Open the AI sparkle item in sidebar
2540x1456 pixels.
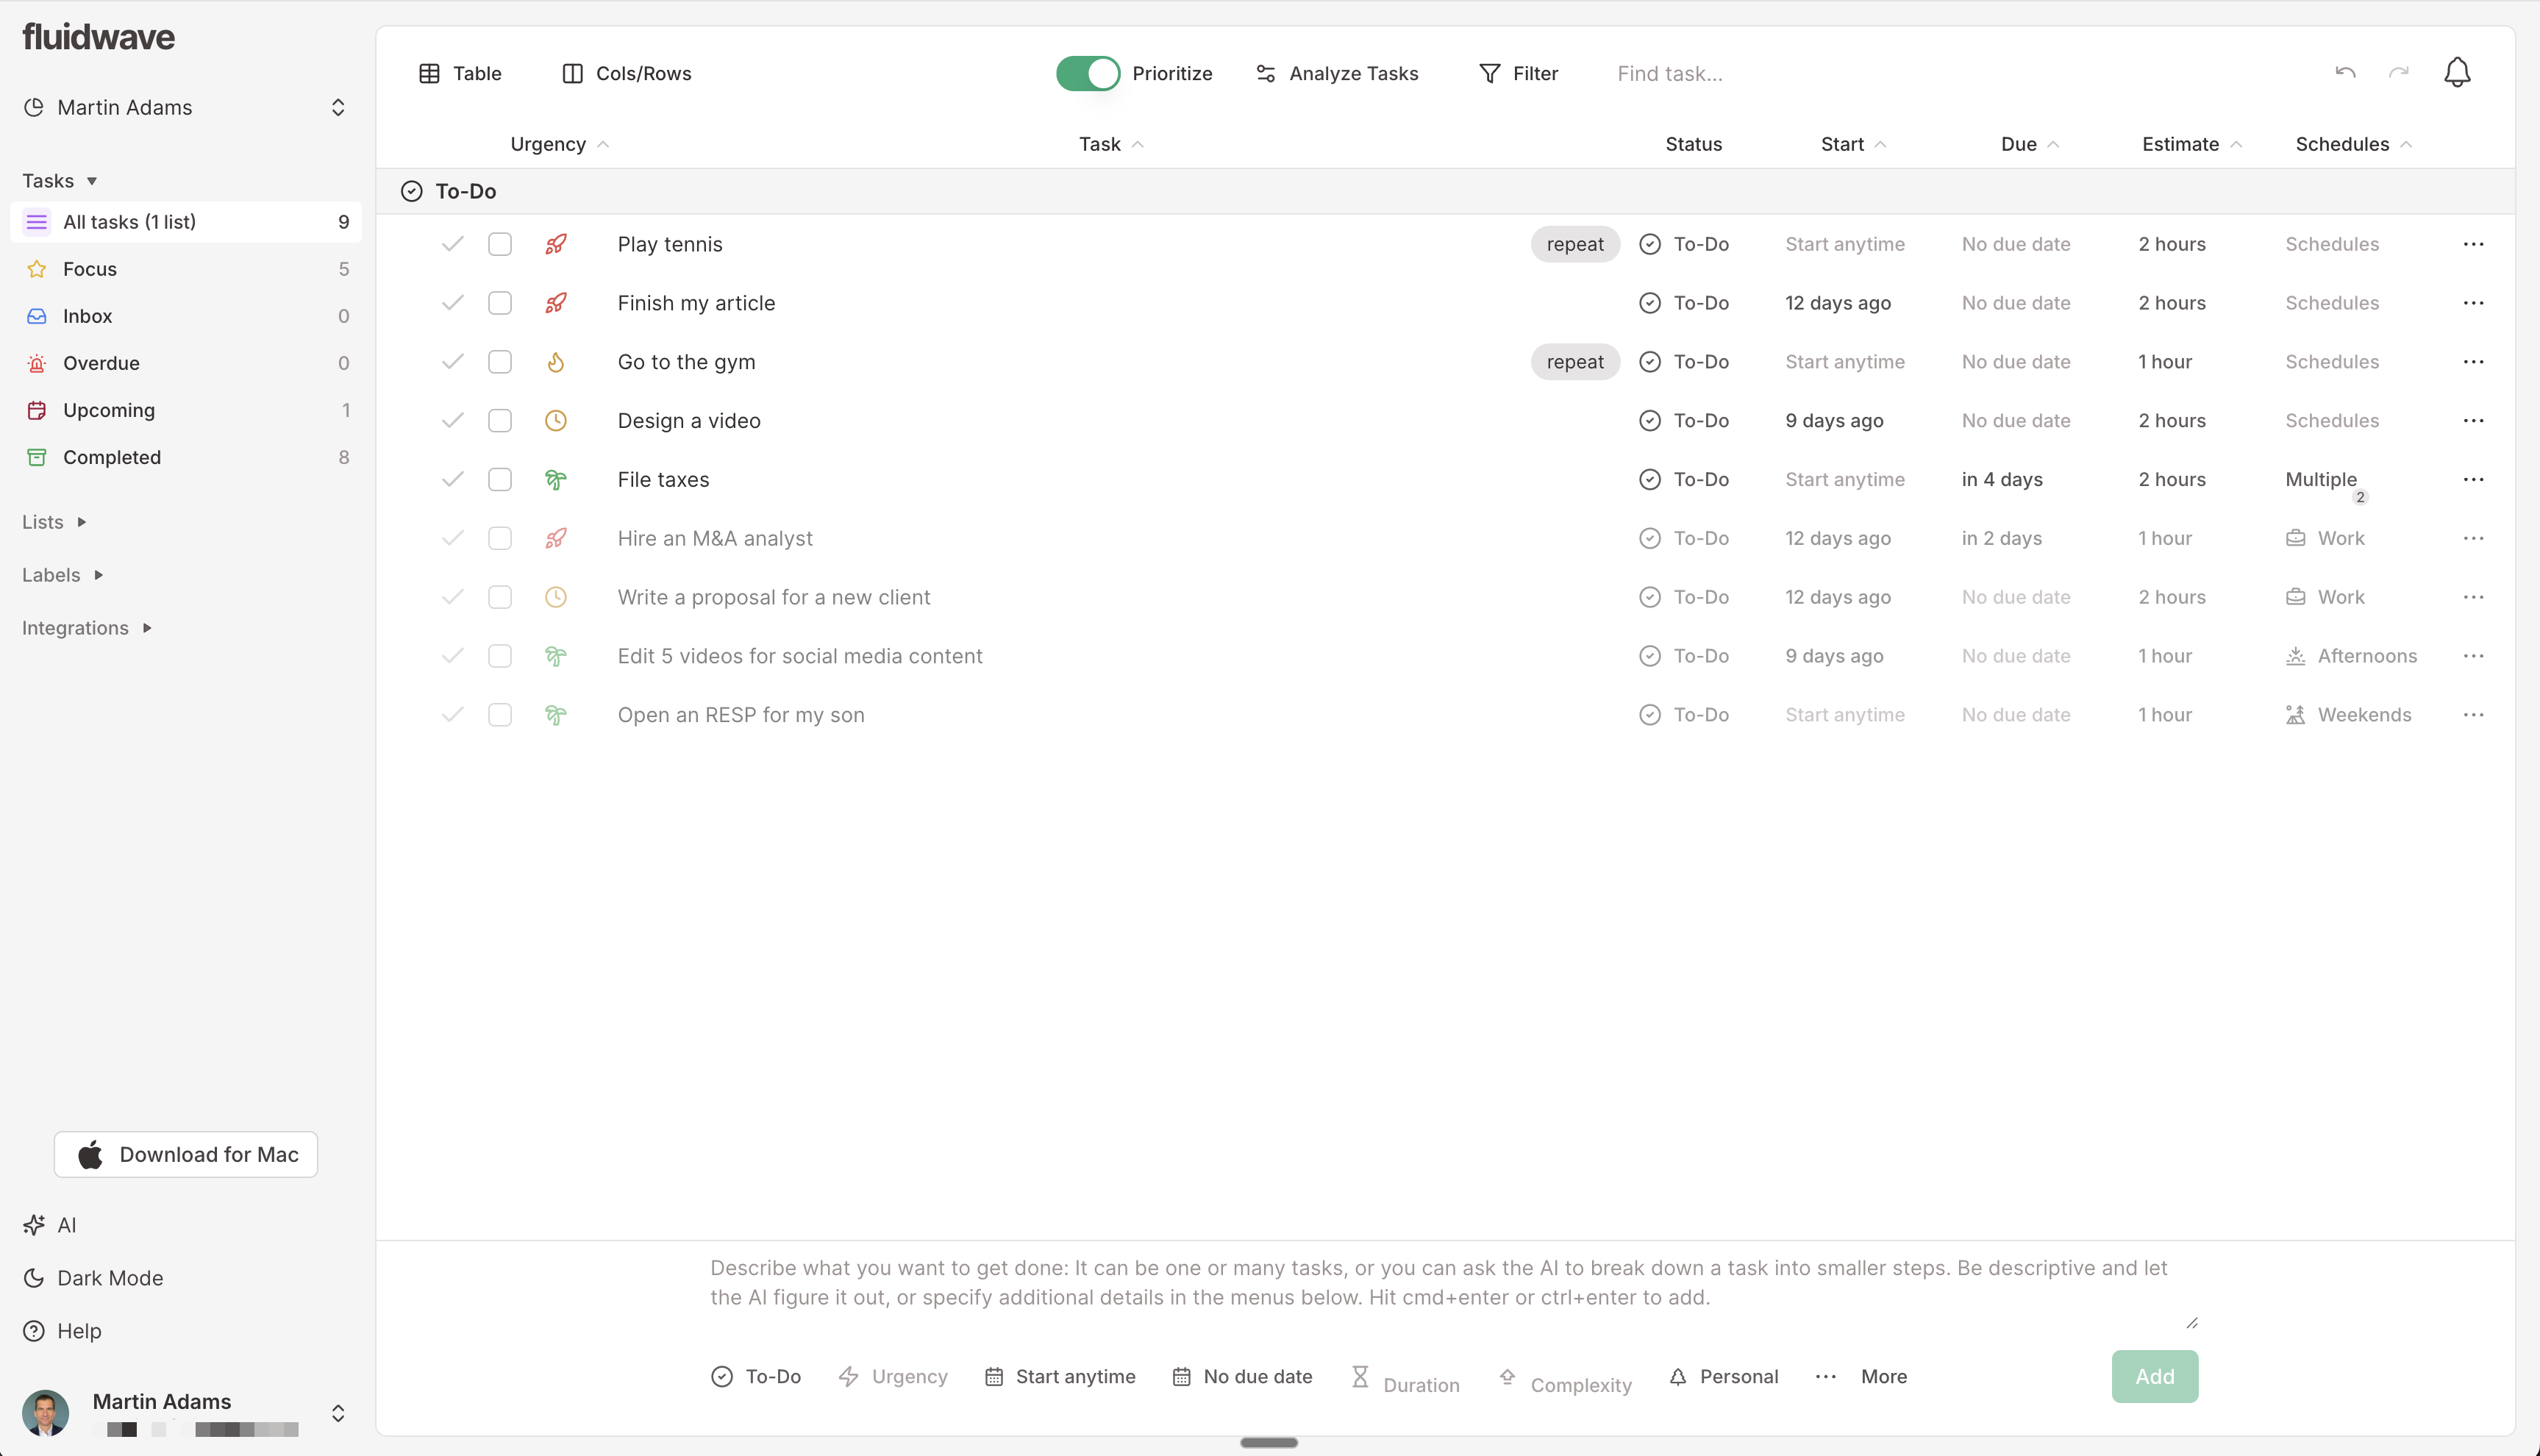coord(50,1225)
